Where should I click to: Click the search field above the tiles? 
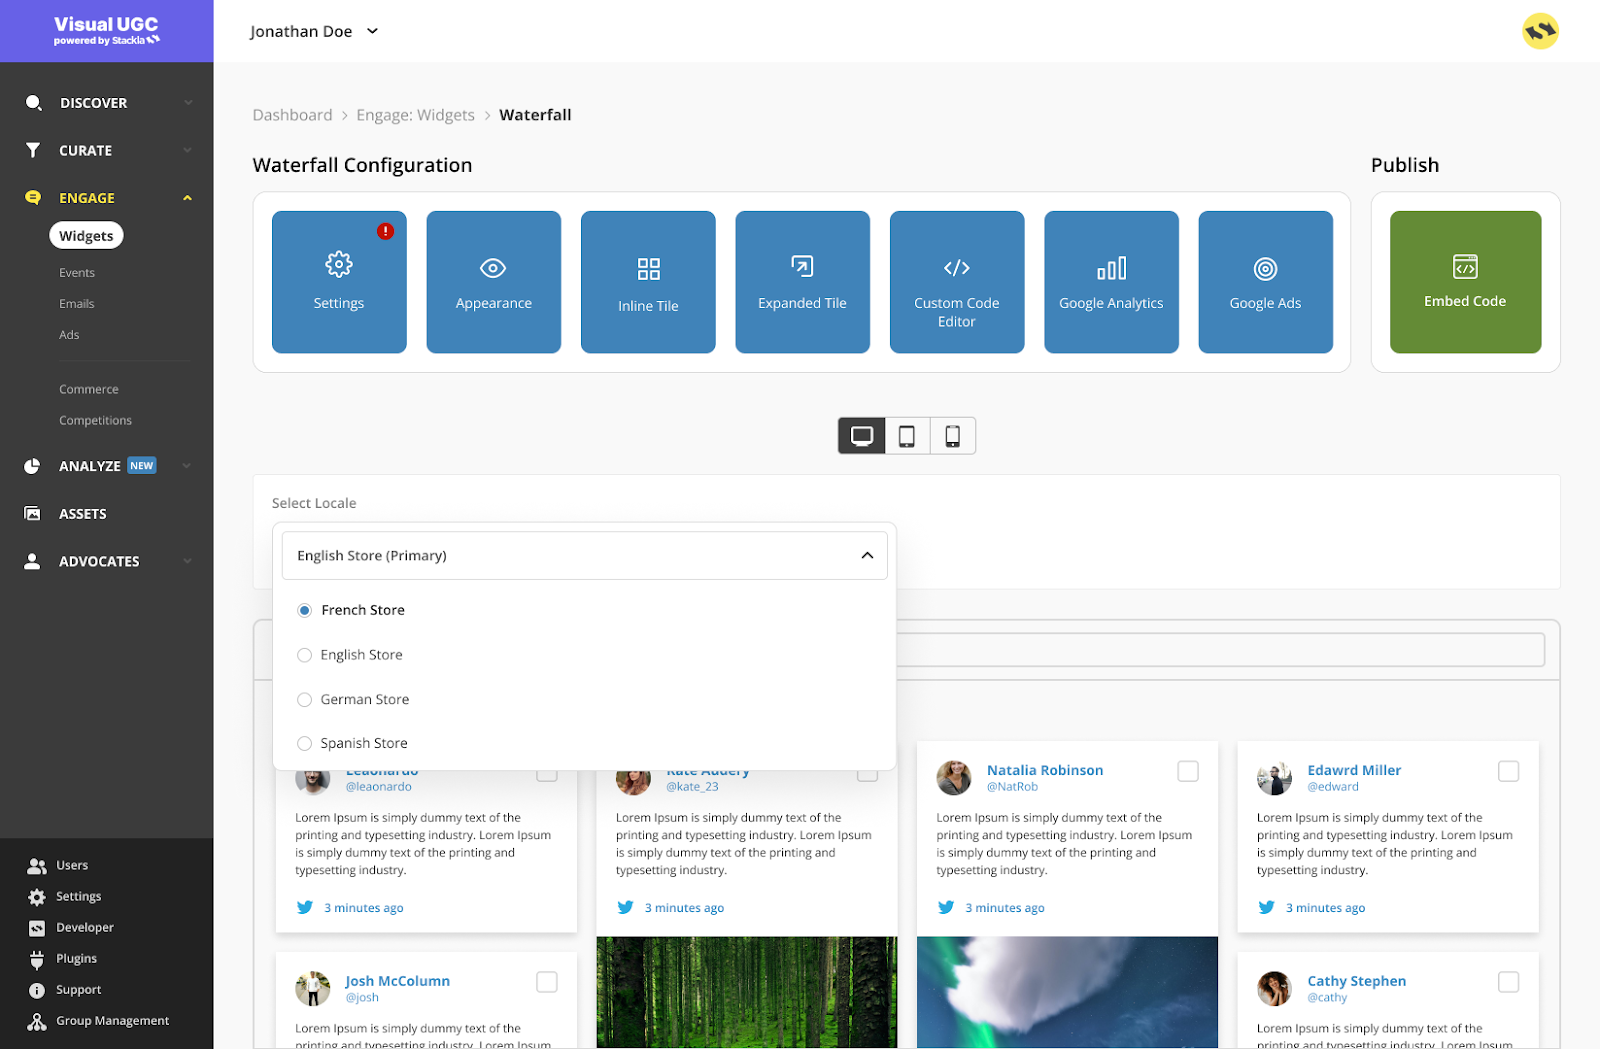click(x=1220, y=650)
